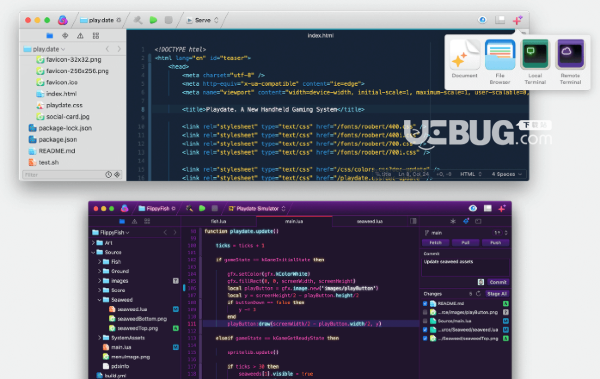Screen dimensions: 600x379
Task: Select the Git source control icon in right pane
Action: pyautogui.click(x=466, y=221)
